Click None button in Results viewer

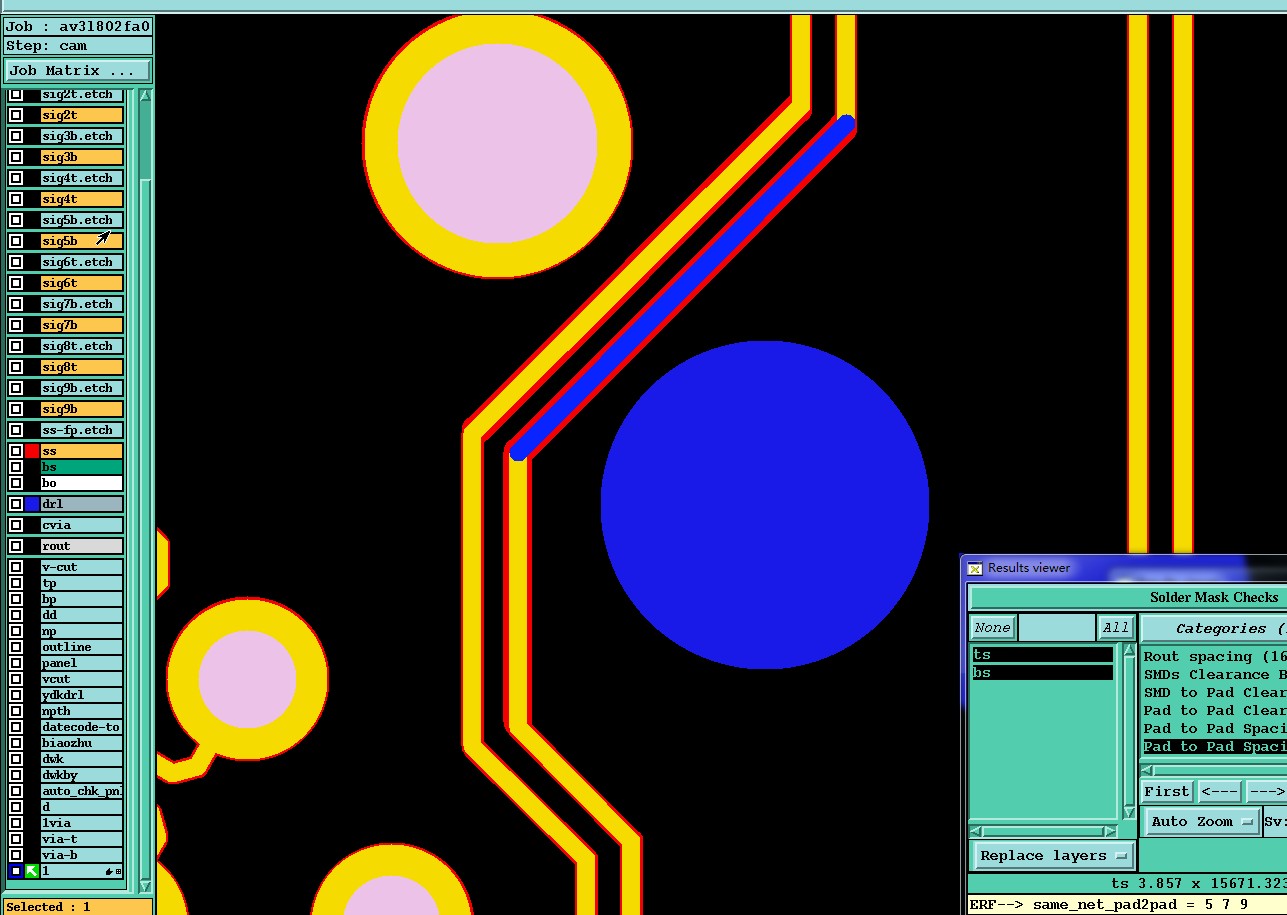[x=992, y=628]
